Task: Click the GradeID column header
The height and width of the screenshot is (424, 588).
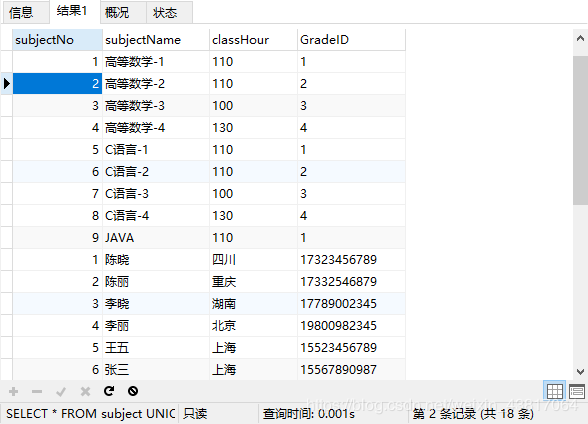Action: (351, 40)
